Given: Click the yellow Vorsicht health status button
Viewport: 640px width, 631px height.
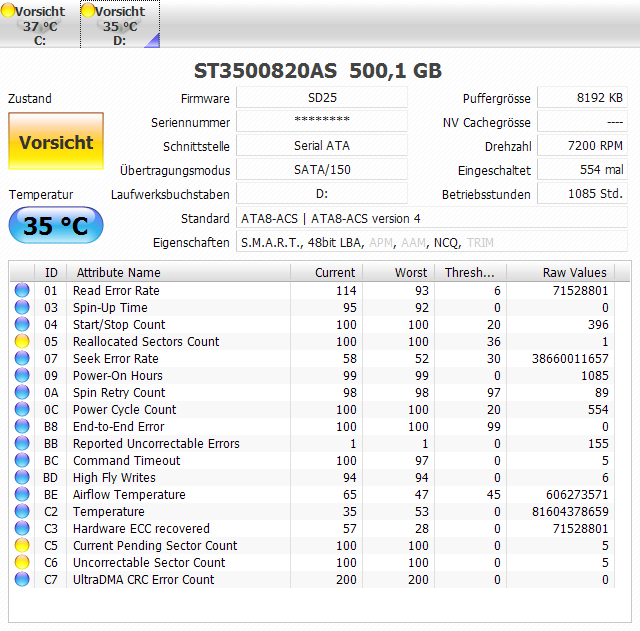Looking at the screenshot, I should 56,141.
